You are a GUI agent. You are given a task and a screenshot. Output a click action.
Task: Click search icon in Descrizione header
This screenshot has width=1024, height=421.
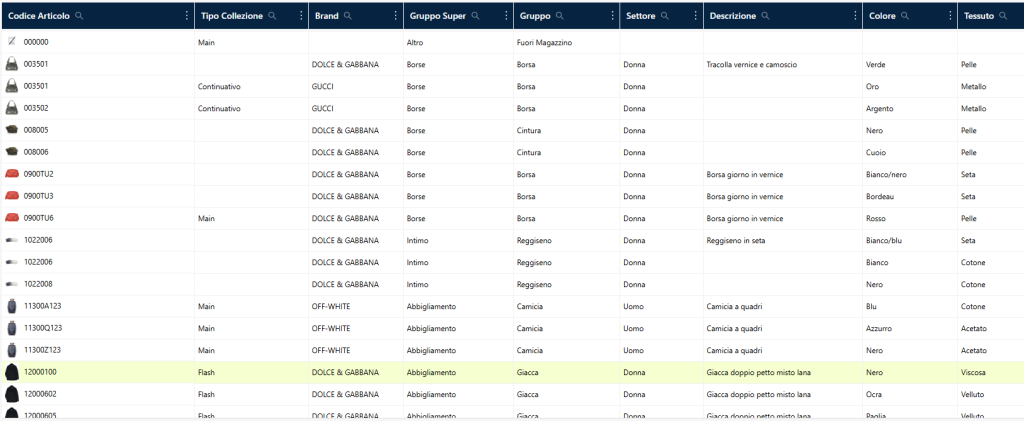765,16
